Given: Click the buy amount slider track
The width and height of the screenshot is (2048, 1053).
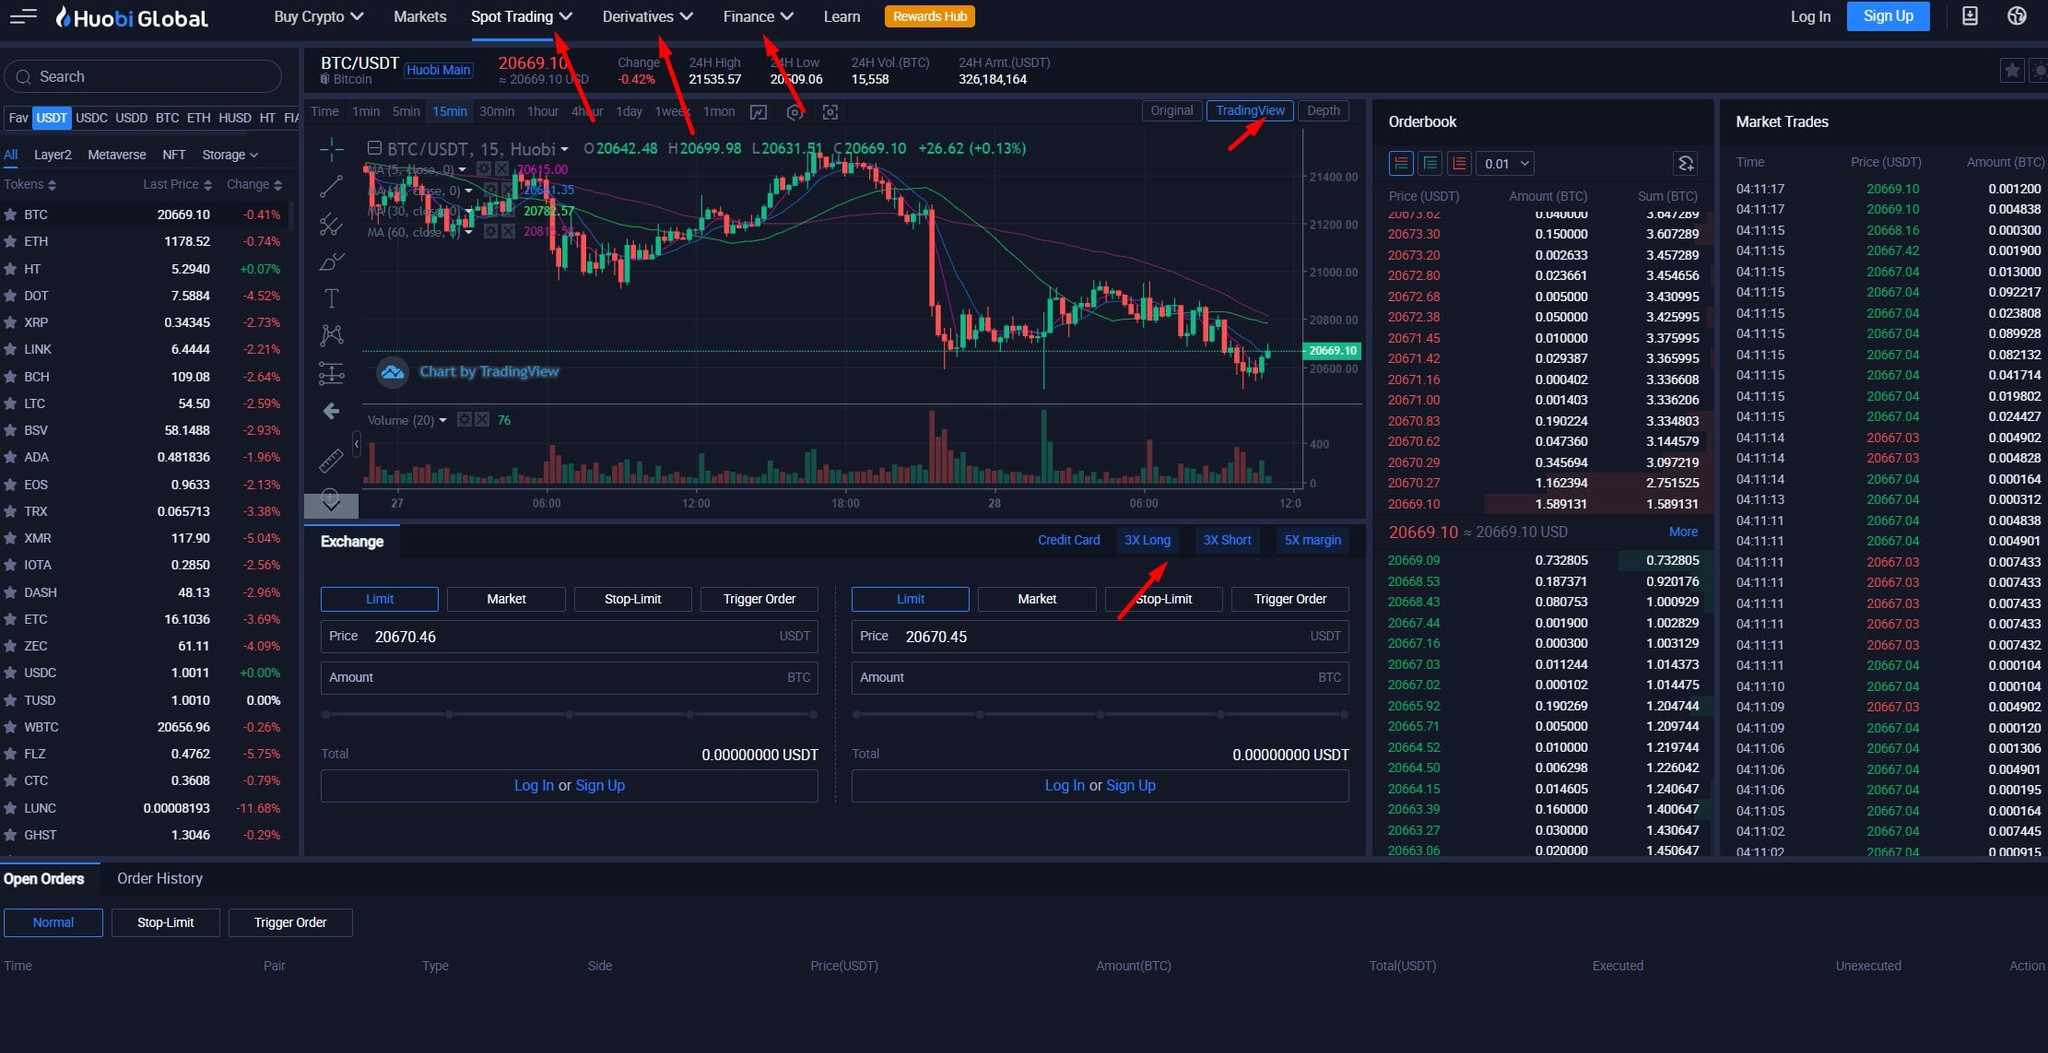Looking at the screenshot, I should [x=569, y=715].
